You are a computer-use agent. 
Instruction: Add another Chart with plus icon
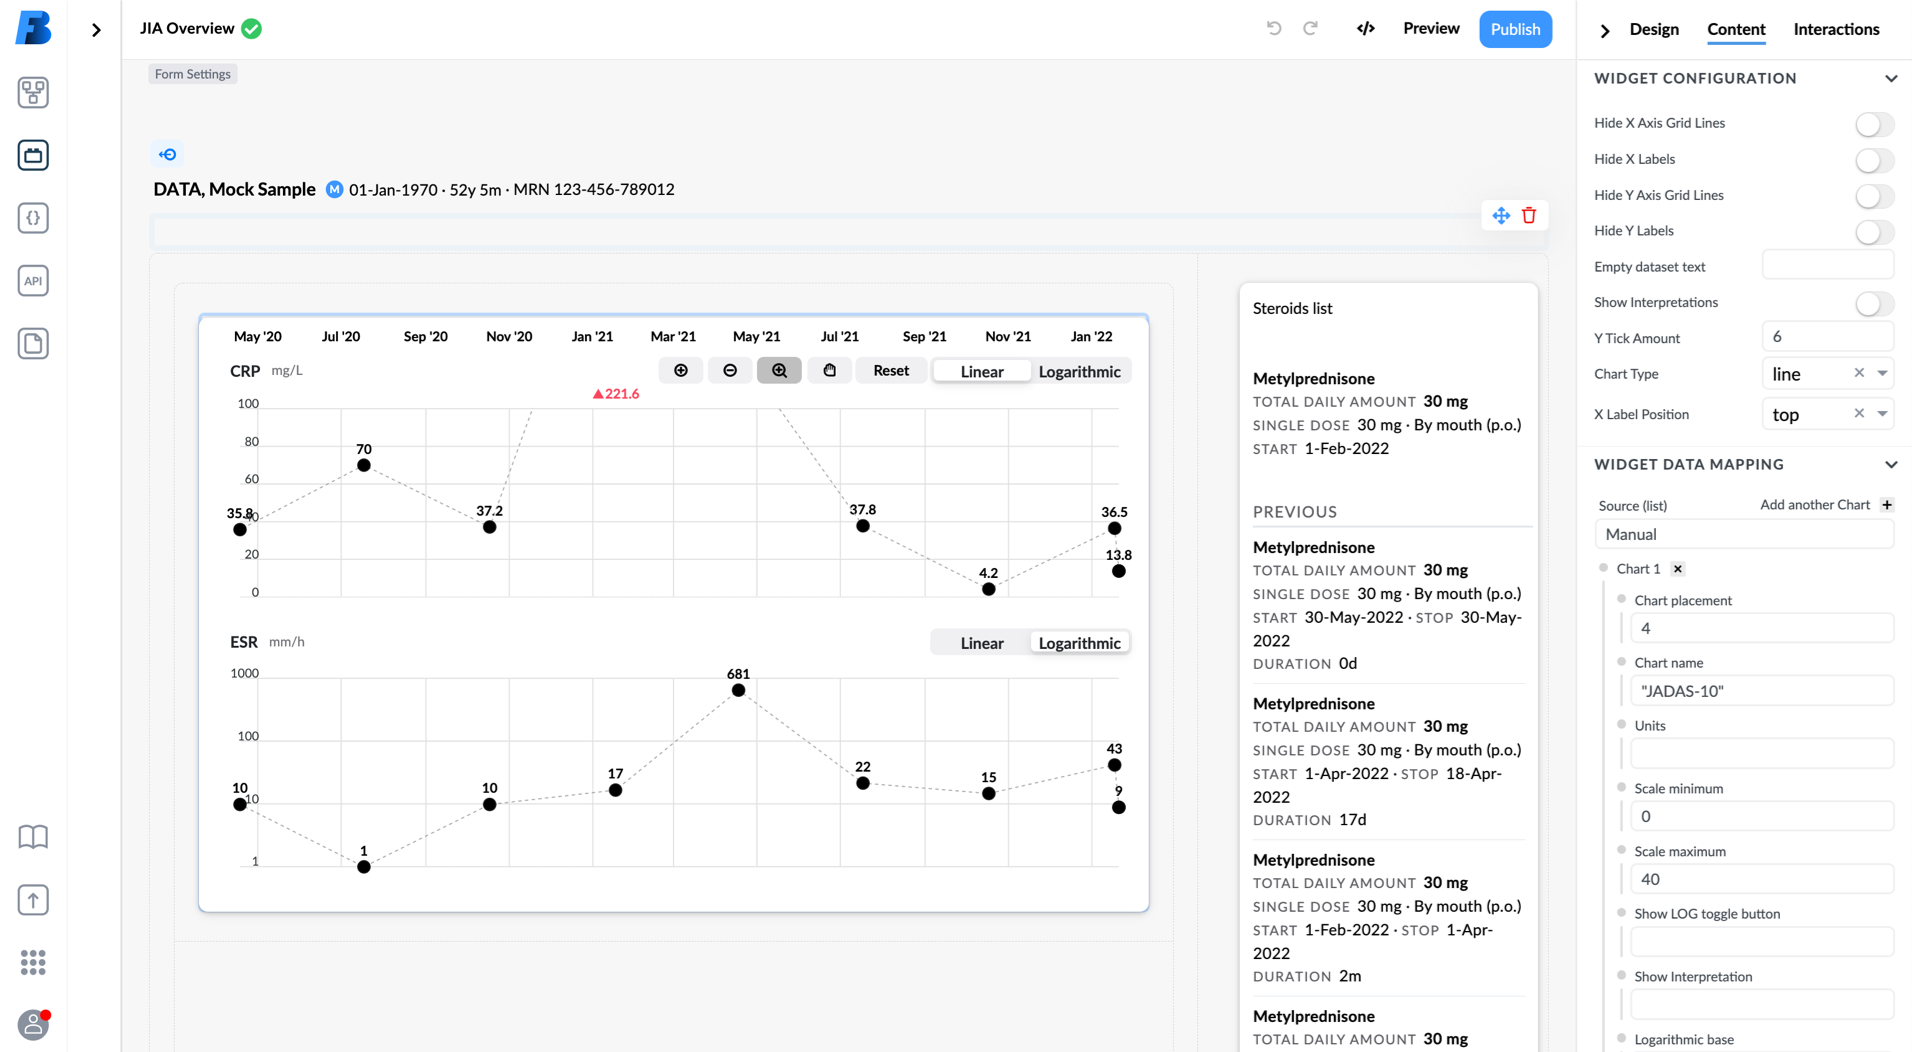1887,505
